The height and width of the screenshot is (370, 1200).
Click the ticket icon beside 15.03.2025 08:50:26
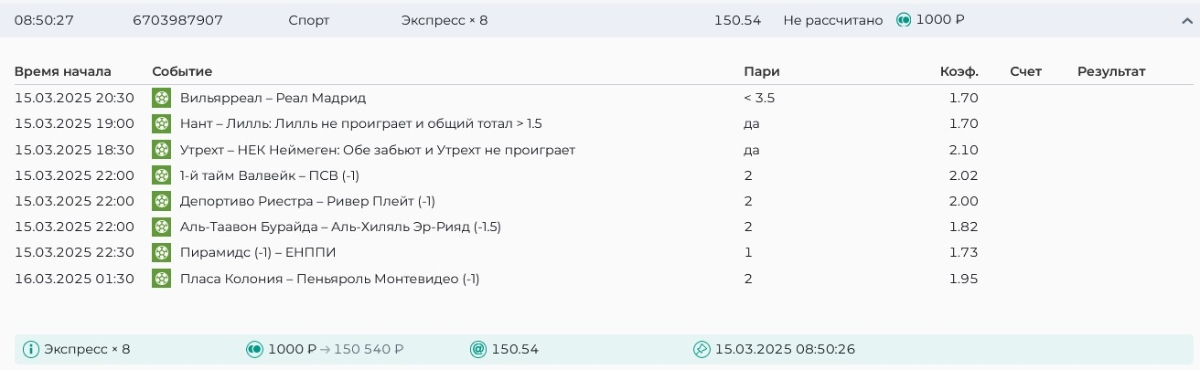click(x=701, y=350)
